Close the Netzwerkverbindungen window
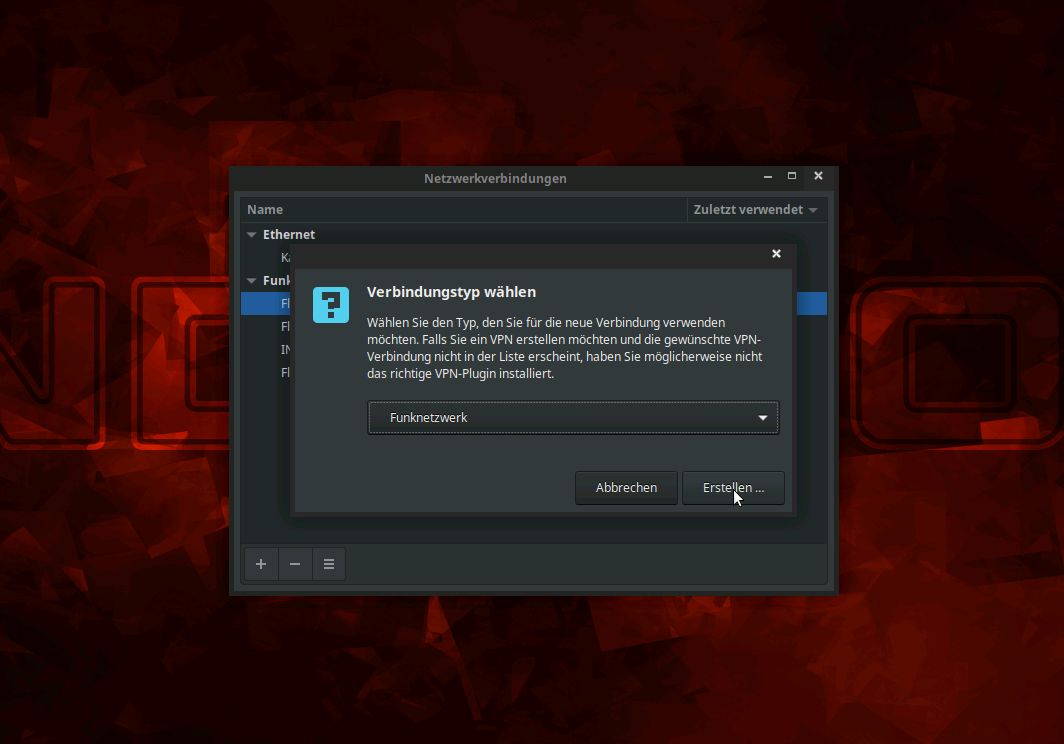Screen dimensions: 1064x744 pos(818,176)
